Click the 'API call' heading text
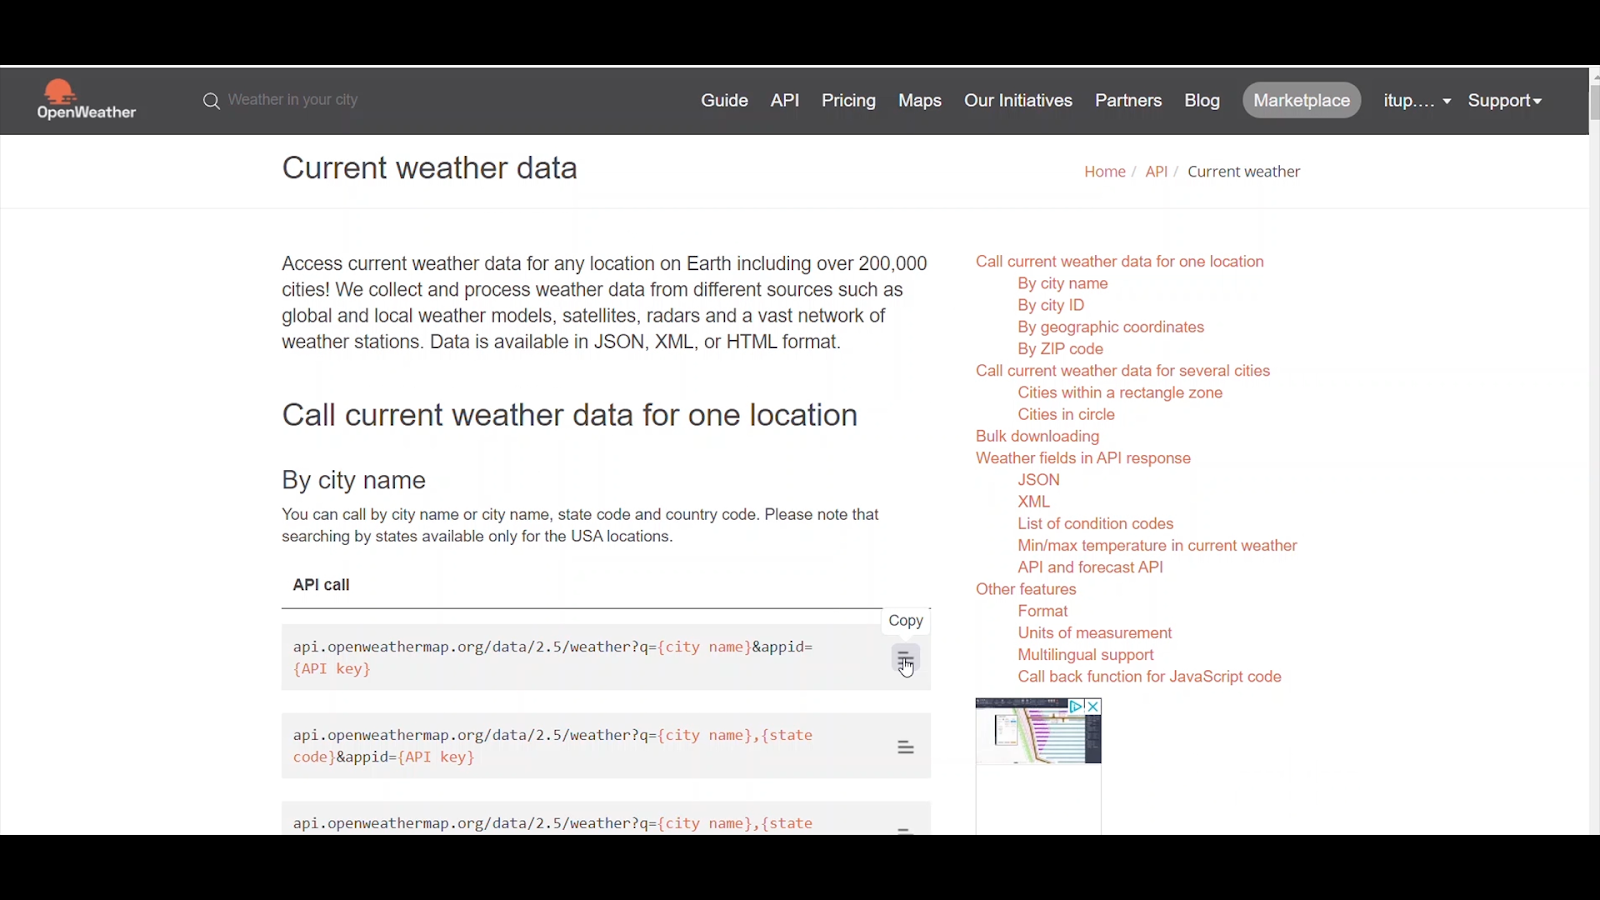This screenshot has width=1600, height=900. click(321, 586)
